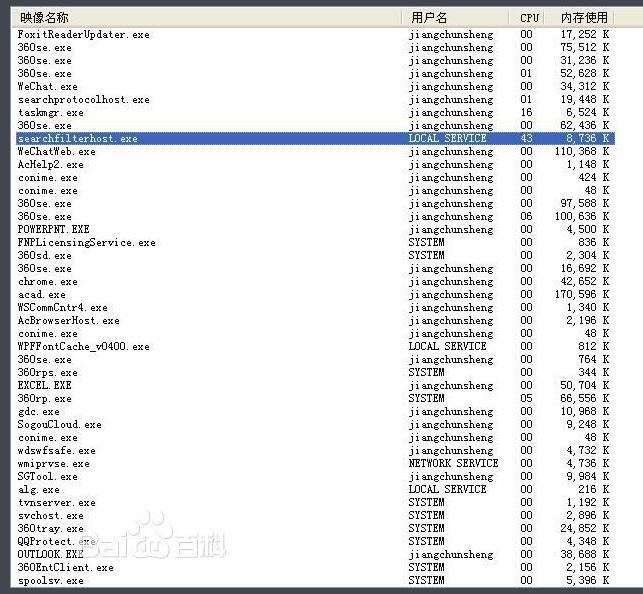Select the 360tray.exe process
This screenshot has height=594, width=643.
point(315,528)
